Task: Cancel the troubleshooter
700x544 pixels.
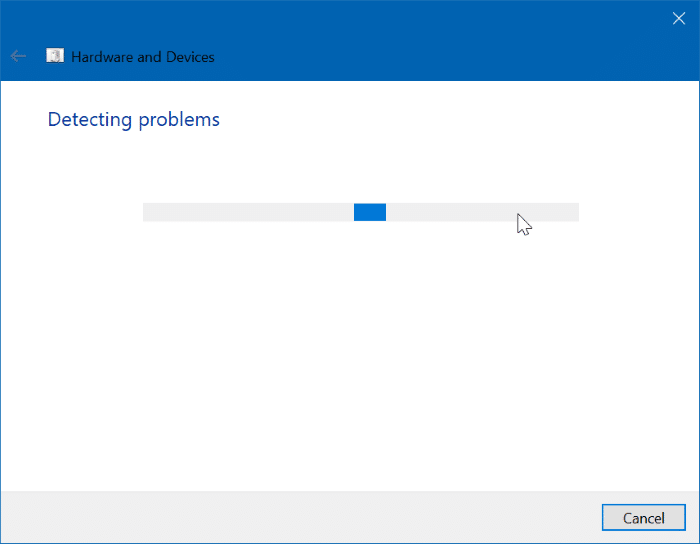Action: click(x=643, y=518)
